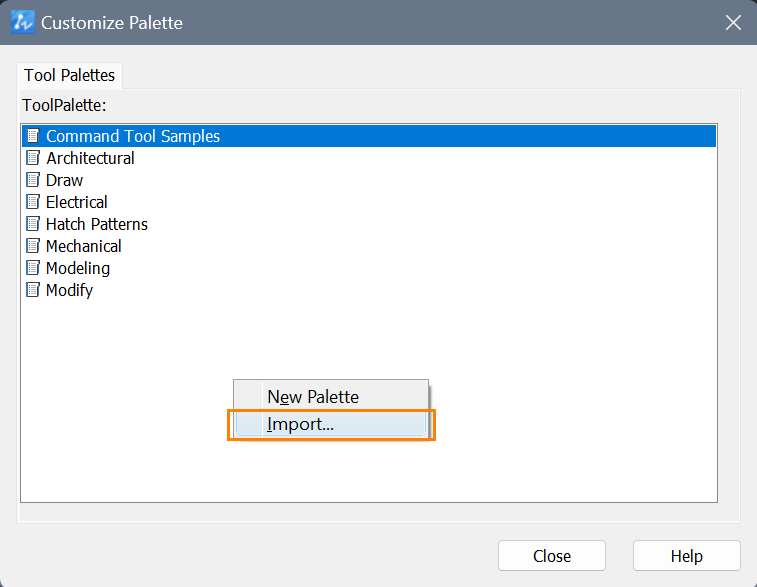757x587 pixels.
Task: Click the Modeling palette icon
Action: (x=33, y=268)
